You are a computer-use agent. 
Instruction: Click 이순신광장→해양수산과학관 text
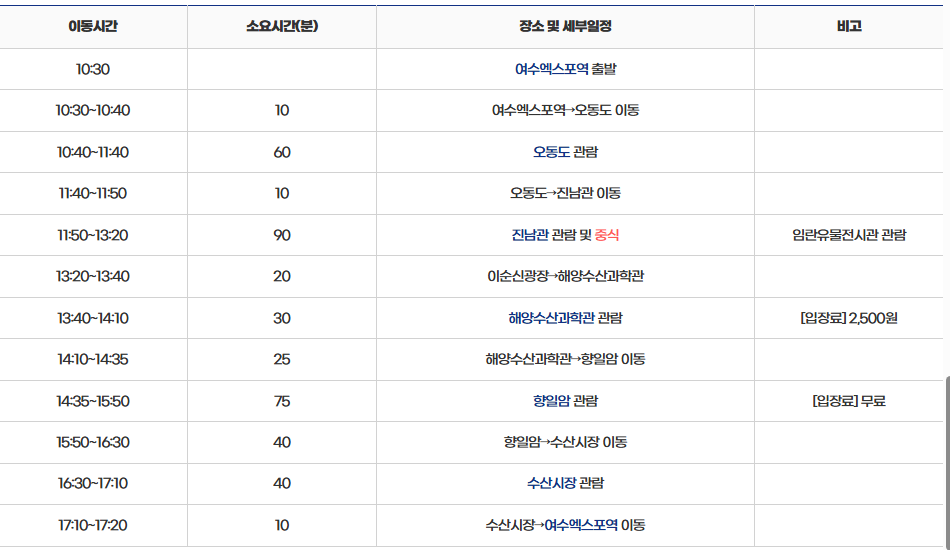tap(565, 276)
